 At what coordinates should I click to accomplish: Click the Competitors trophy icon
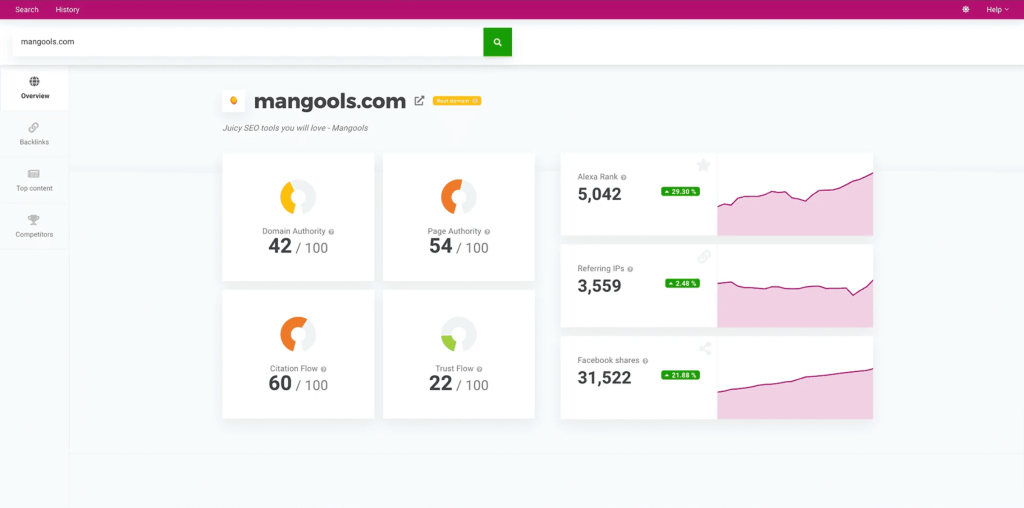coord(34,220)
